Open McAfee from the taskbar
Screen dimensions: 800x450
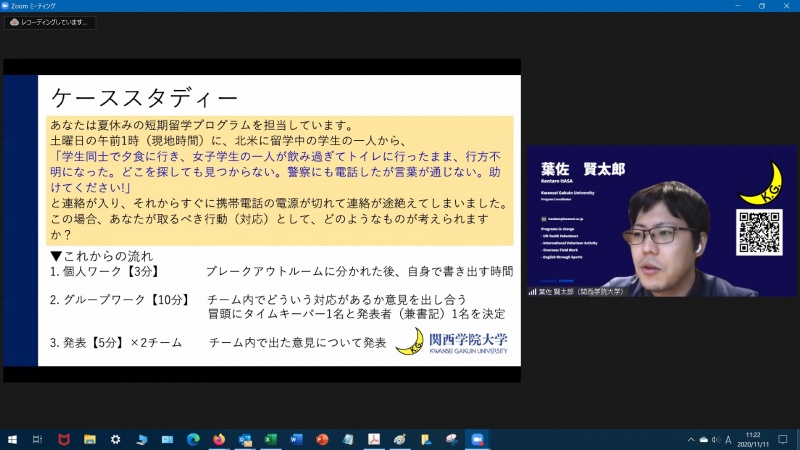coord(63,439)
